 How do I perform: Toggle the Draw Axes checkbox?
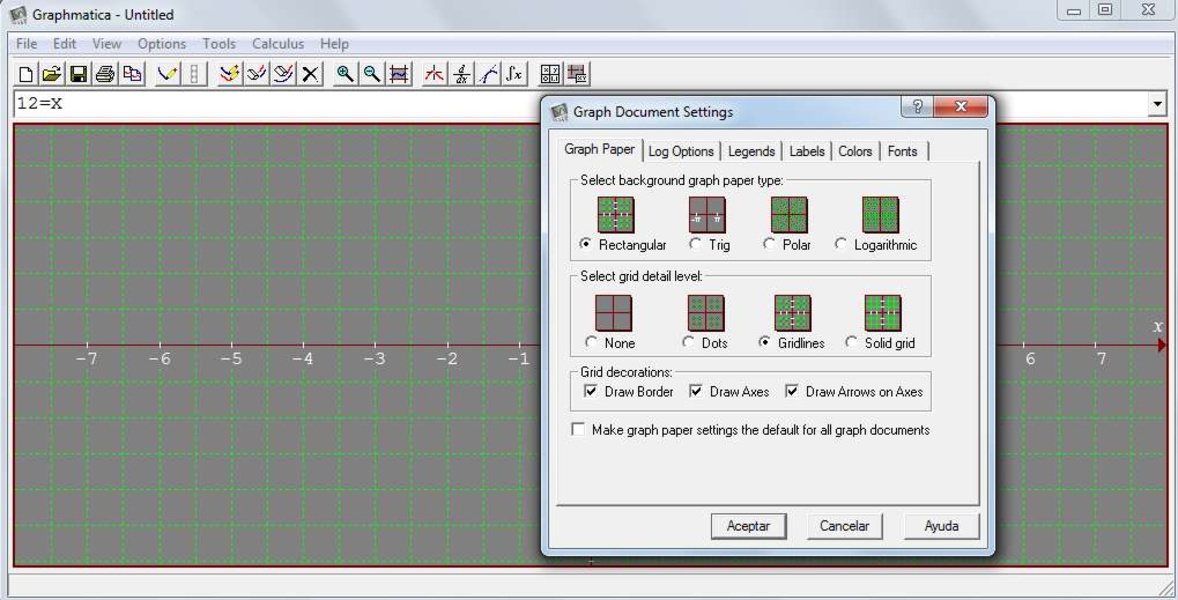pyautogui.click(x=696, y=391)
